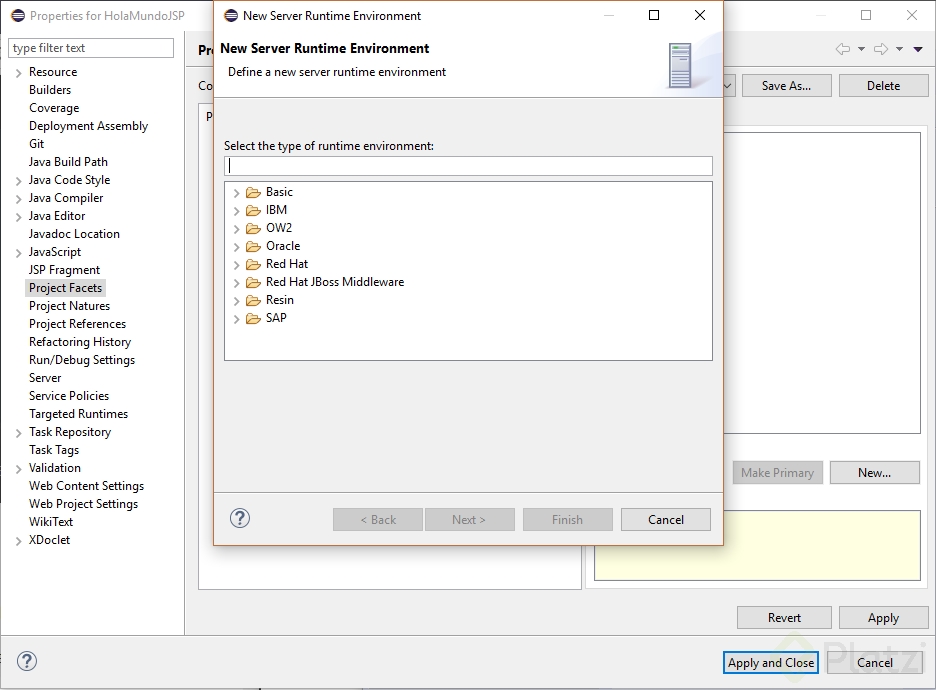Open back history dropdown arrow

tap(861, 50)
